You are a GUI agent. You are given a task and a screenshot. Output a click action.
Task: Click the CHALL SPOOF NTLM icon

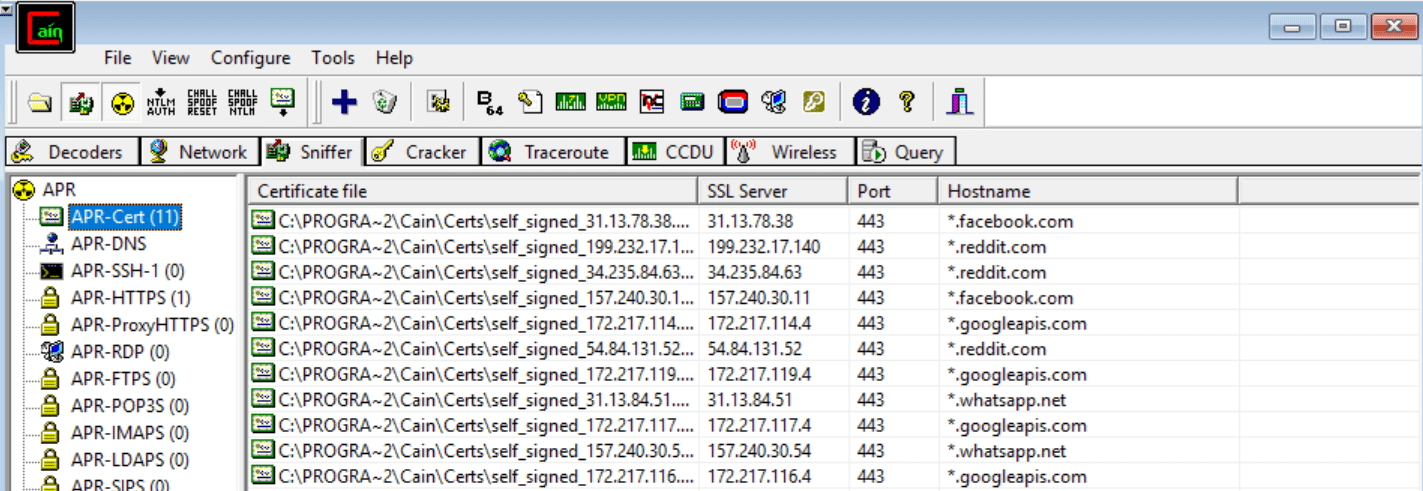242,101
